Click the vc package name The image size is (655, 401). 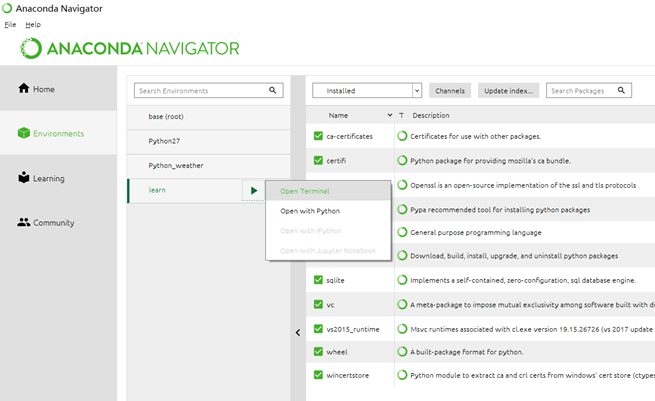[x=330, y=305]
